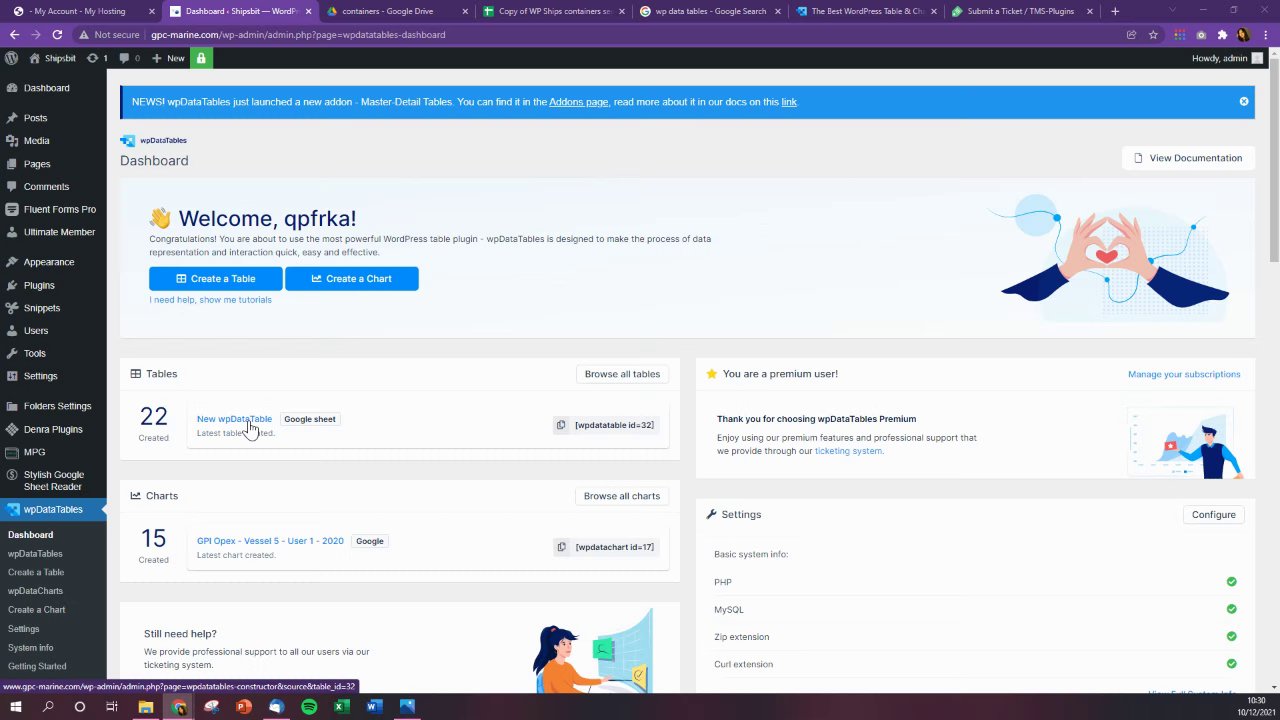Open the New wpDataTable link
This screenshot has height=720, width=1280.
(x=234, y=419)
